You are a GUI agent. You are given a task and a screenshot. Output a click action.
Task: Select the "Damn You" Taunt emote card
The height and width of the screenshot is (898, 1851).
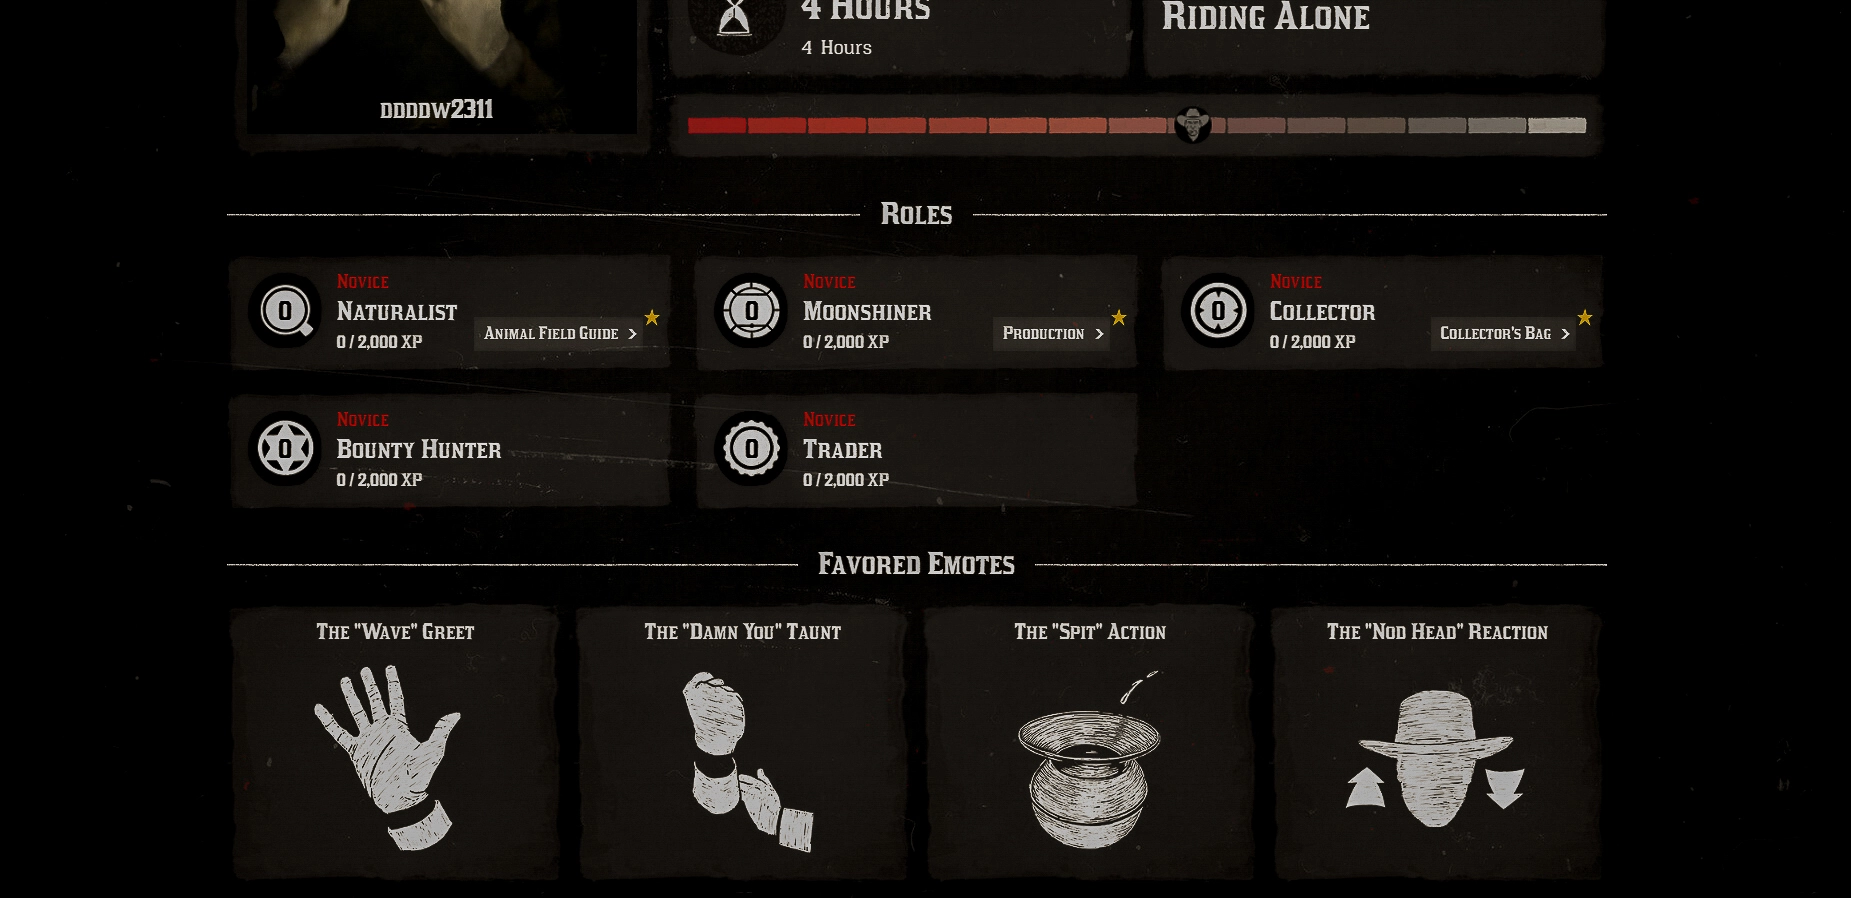(742, 742)
